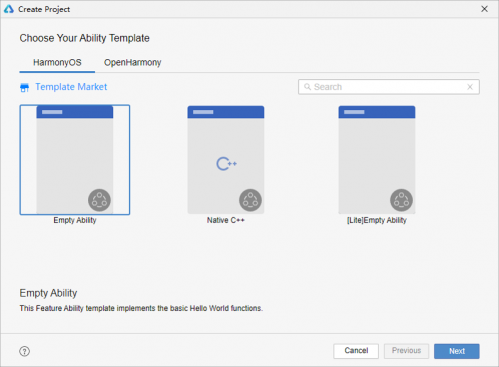This screenshot has height=367, width=499.
Task: Click the 'Empty Ability' description heading
Action: pos(48,293)
